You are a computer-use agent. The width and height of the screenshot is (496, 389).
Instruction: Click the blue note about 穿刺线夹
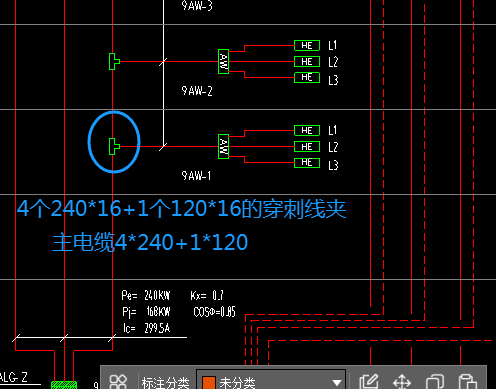point(182,209)
